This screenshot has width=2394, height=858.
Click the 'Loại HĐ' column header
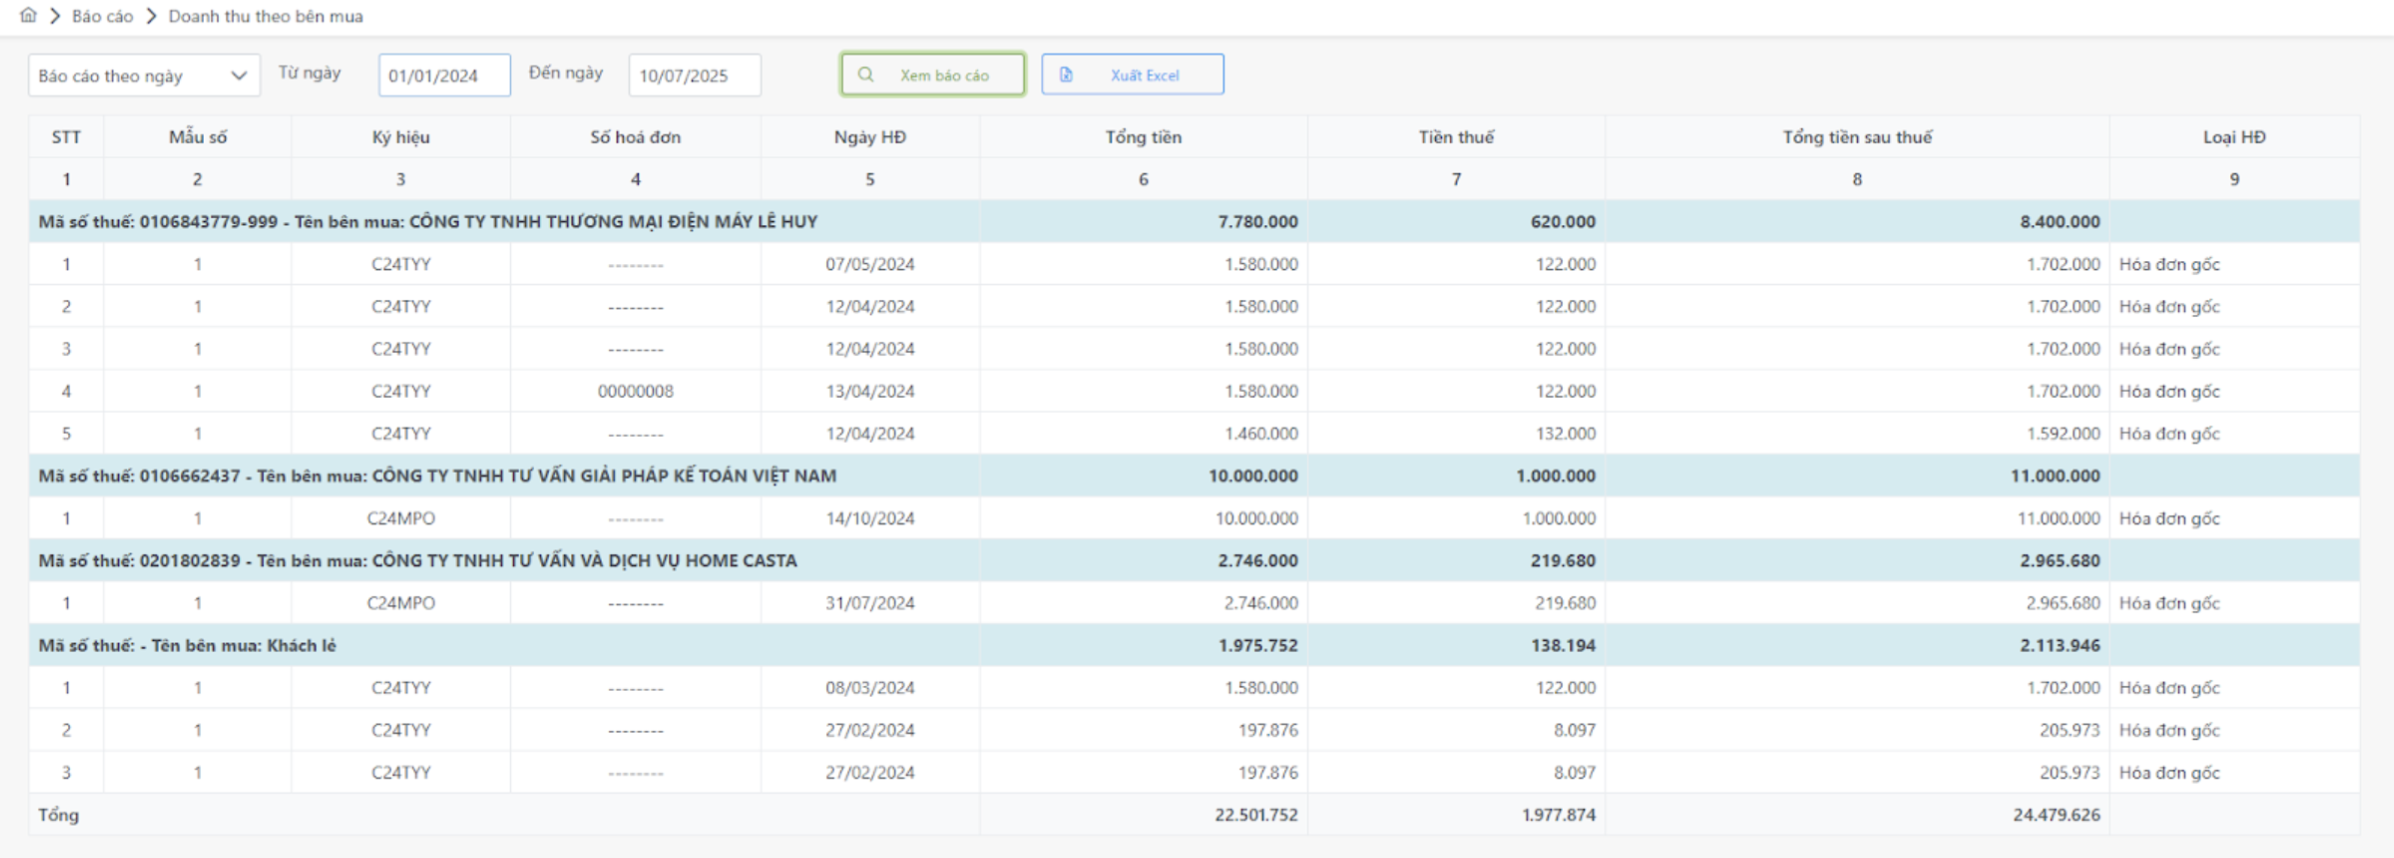point(2234,137)
